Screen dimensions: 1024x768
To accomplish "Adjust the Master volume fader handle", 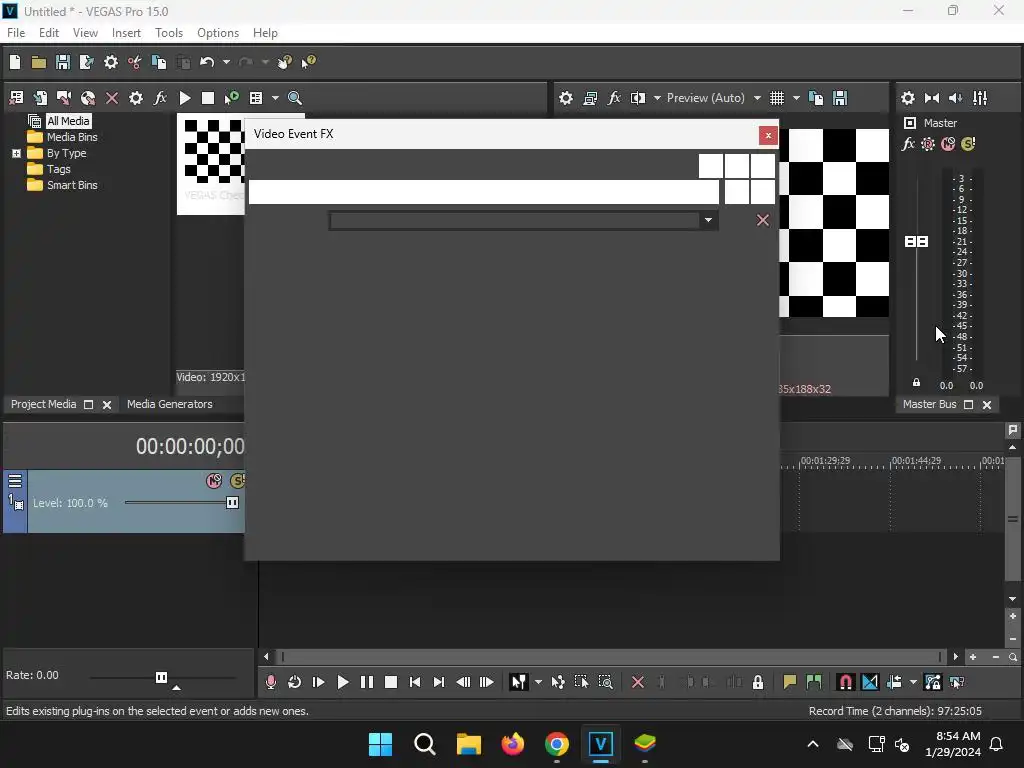I will point(916,242).
